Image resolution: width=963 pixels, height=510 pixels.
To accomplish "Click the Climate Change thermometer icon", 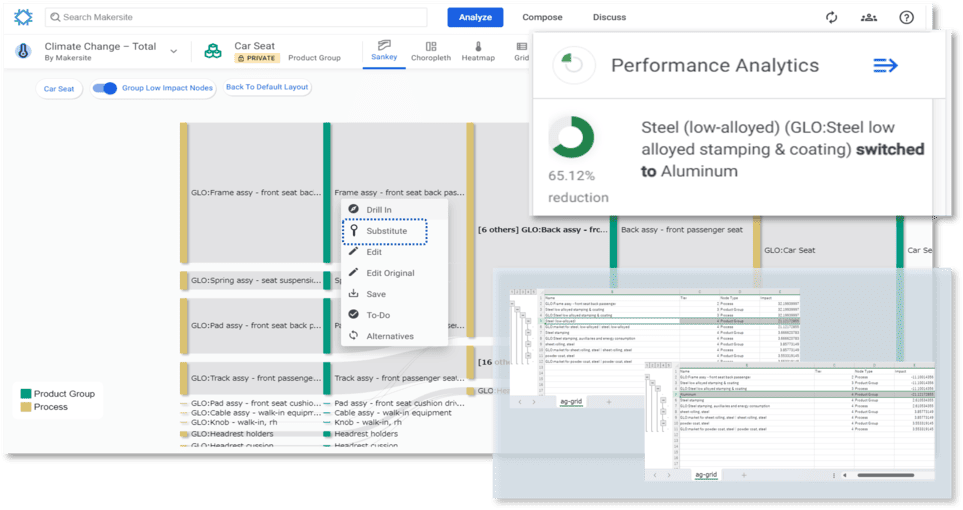I will (x=24, y=51).
